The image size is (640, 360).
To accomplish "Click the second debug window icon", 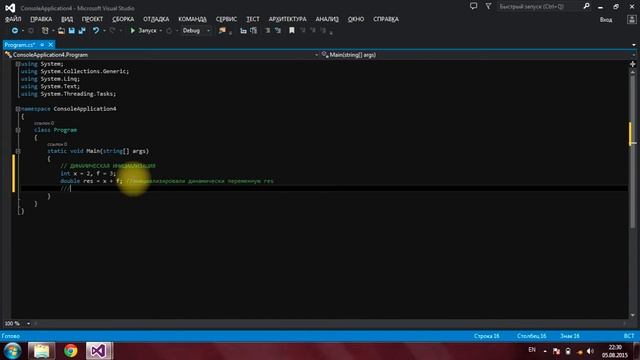I will click(x=253, y=31).
